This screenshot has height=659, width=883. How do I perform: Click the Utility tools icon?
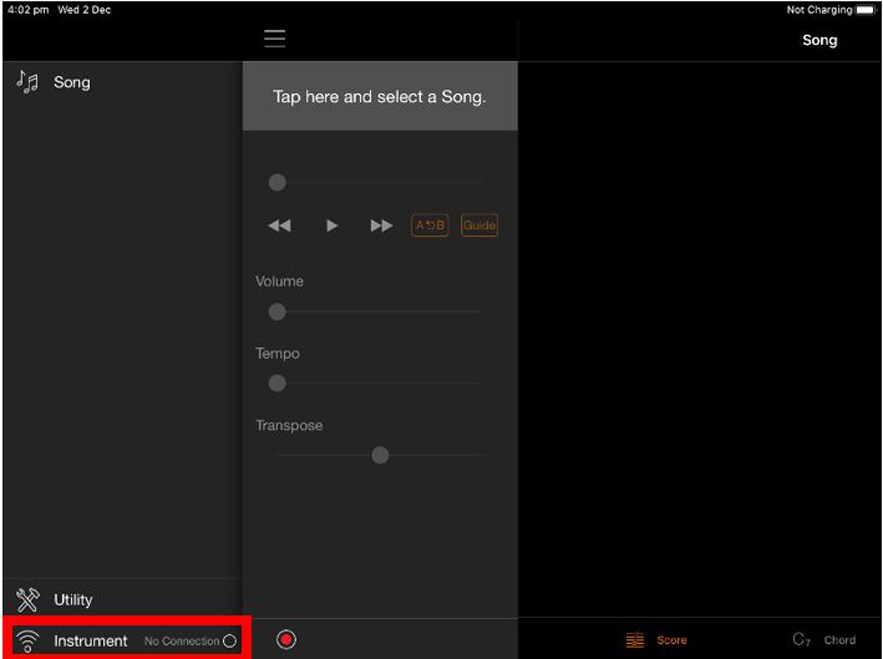(x=27, y=599)
